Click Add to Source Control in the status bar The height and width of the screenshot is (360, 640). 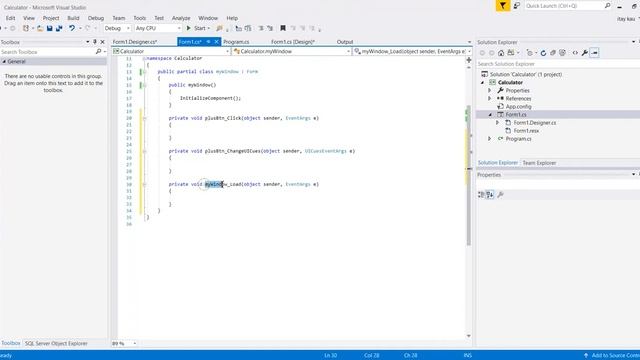(x=612, y=356)
